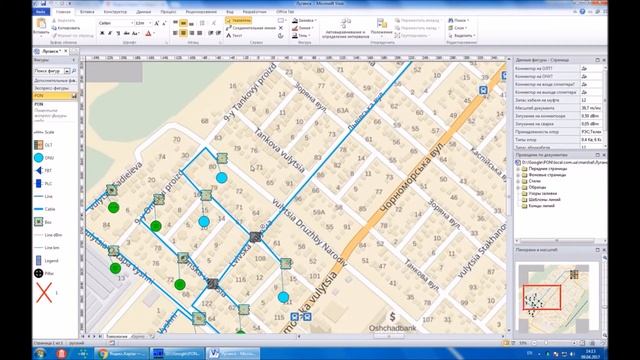Open More Shapes (Дополнительные фигуры)
The image size is (640, 360).
coord(55,80)
